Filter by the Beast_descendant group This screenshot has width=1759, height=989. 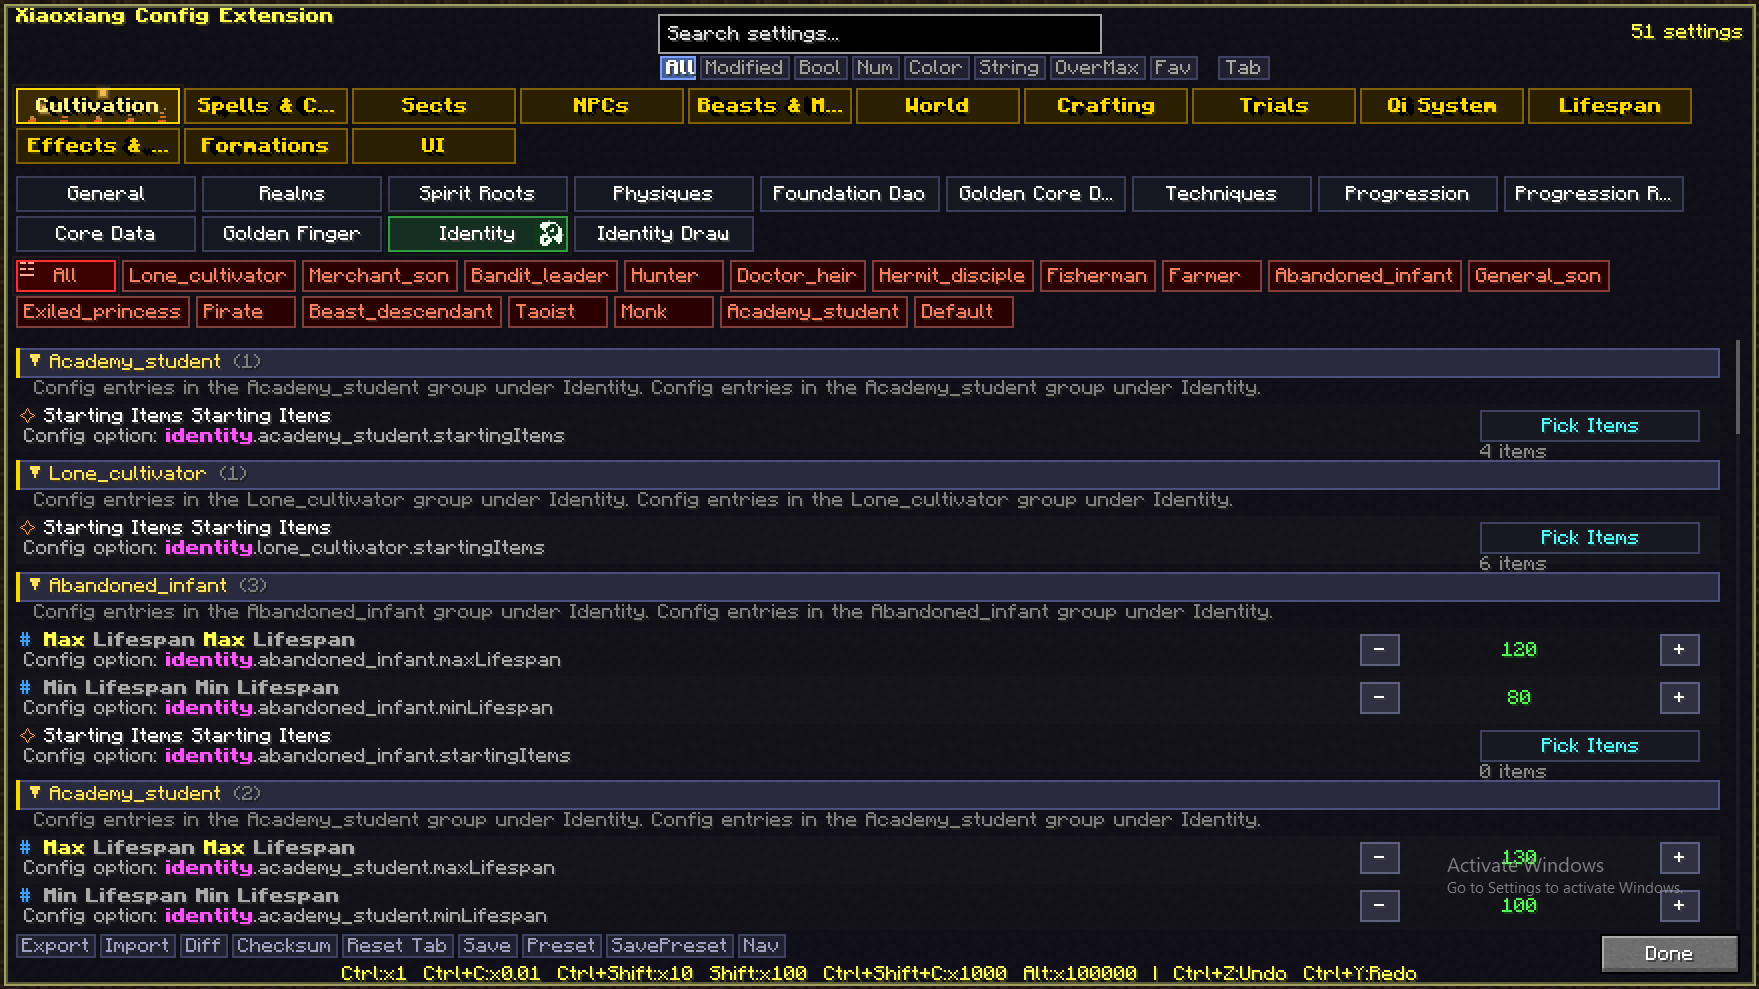coord(401,312)
